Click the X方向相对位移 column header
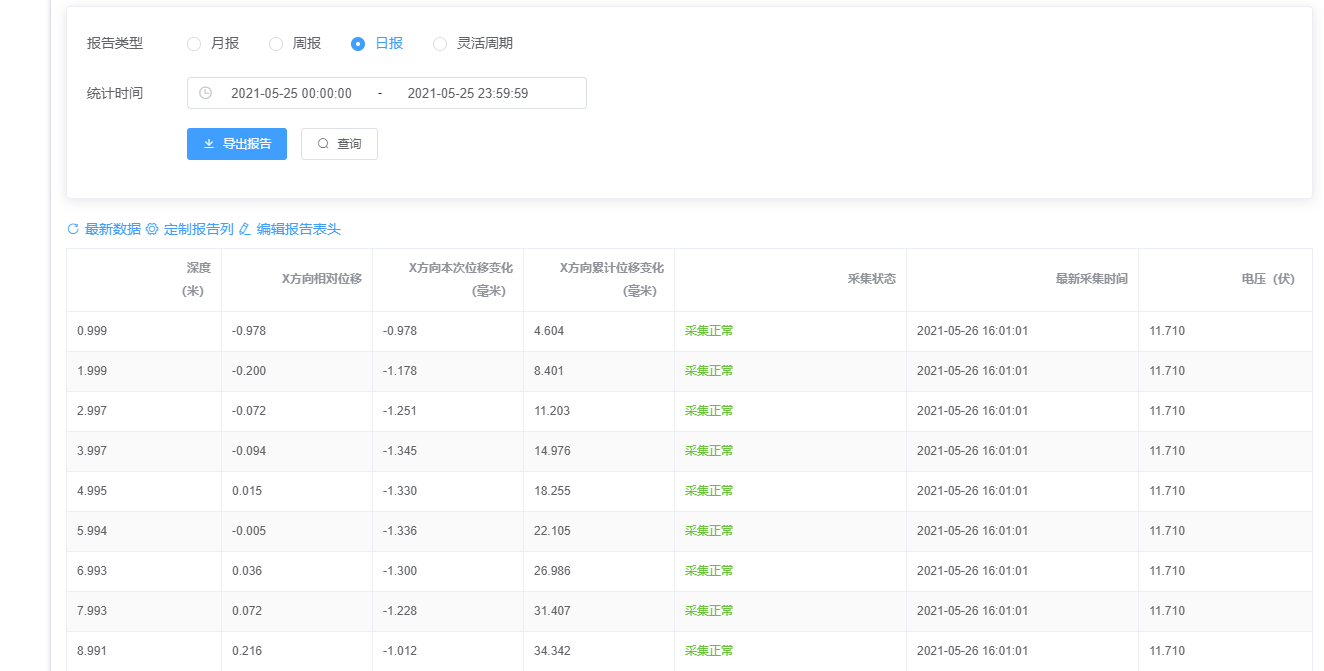Image resolution: width=1324 pixels, height=671 pixels. [x=297, y=280]
